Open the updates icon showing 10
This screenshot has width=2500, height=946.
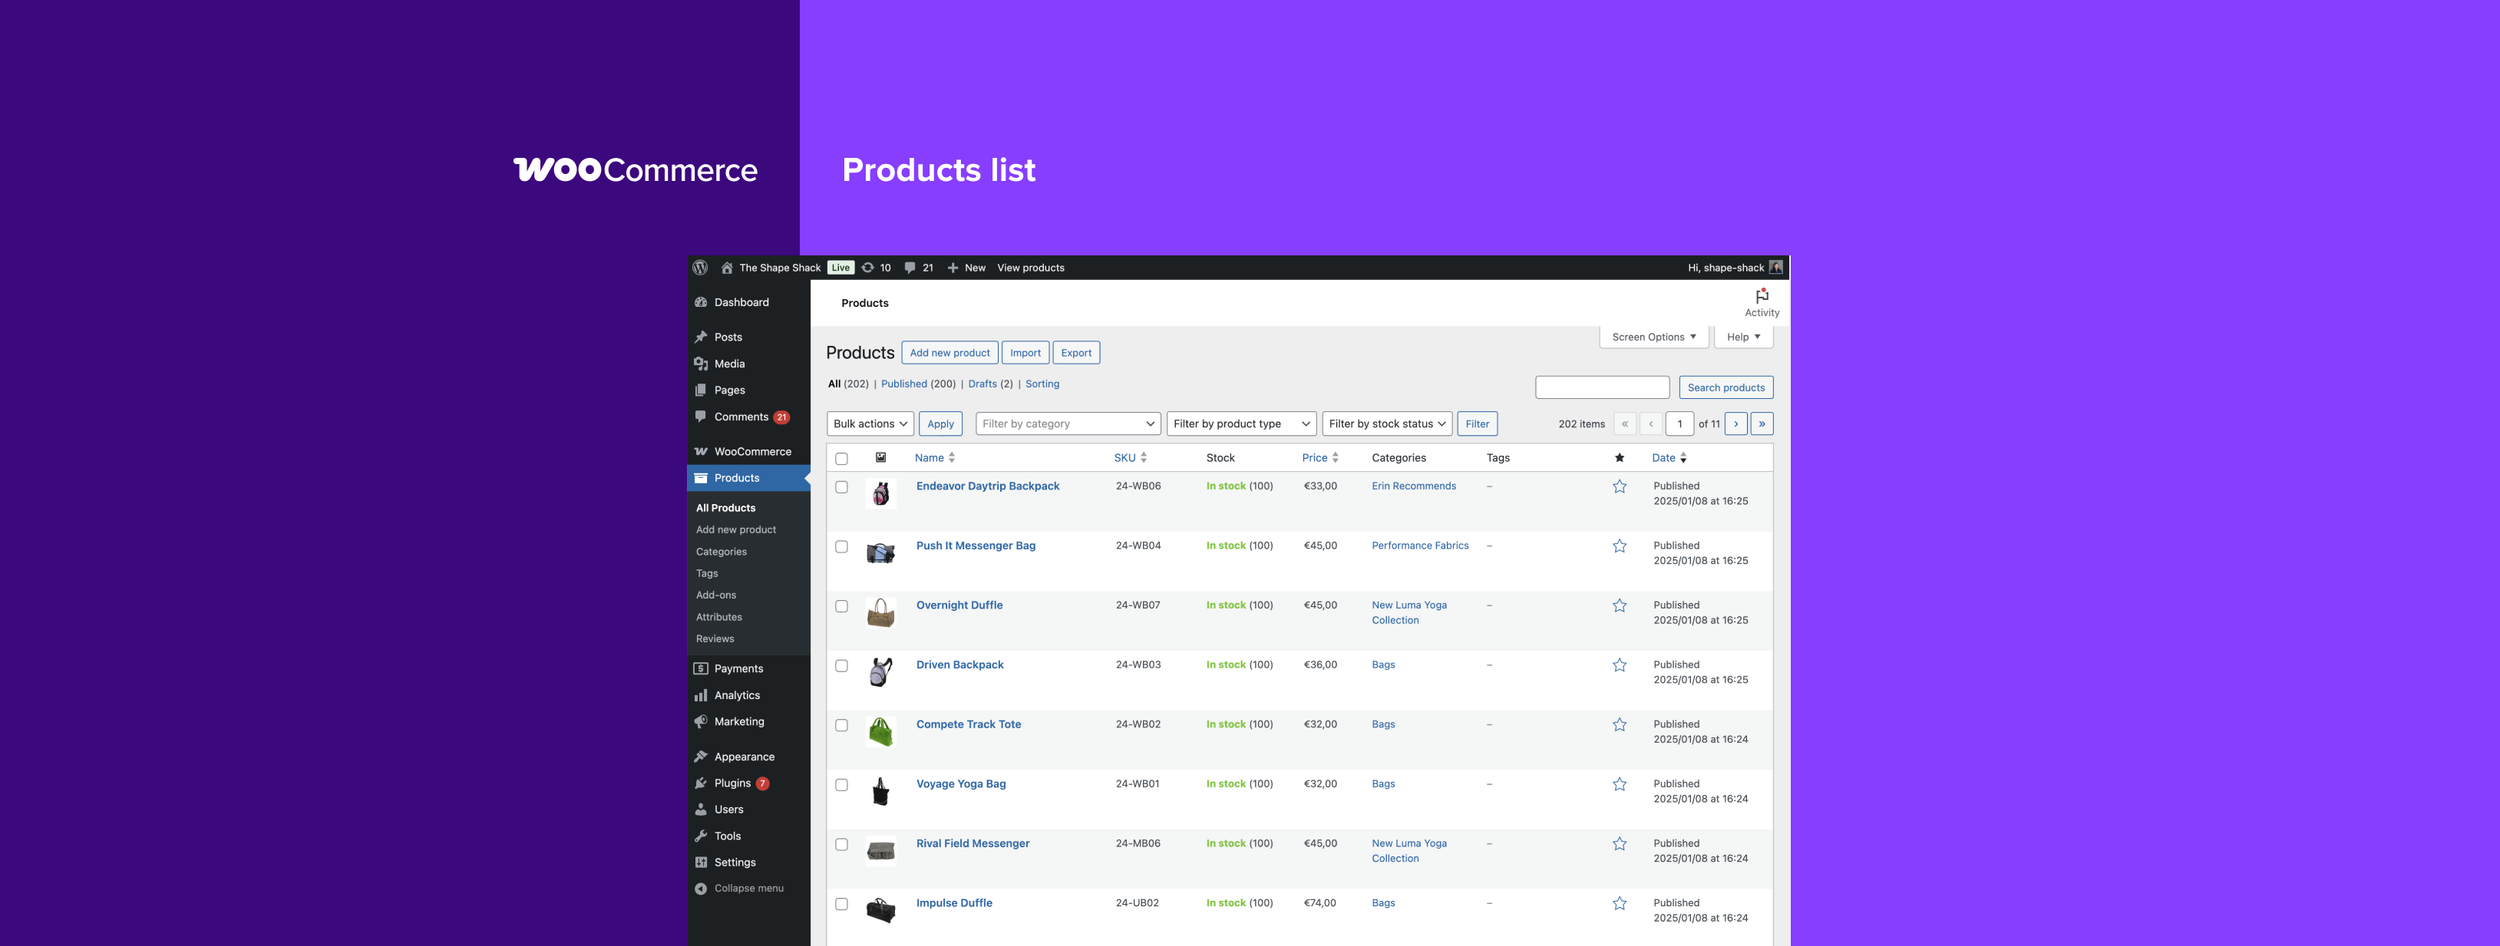(x=868, y=268)
